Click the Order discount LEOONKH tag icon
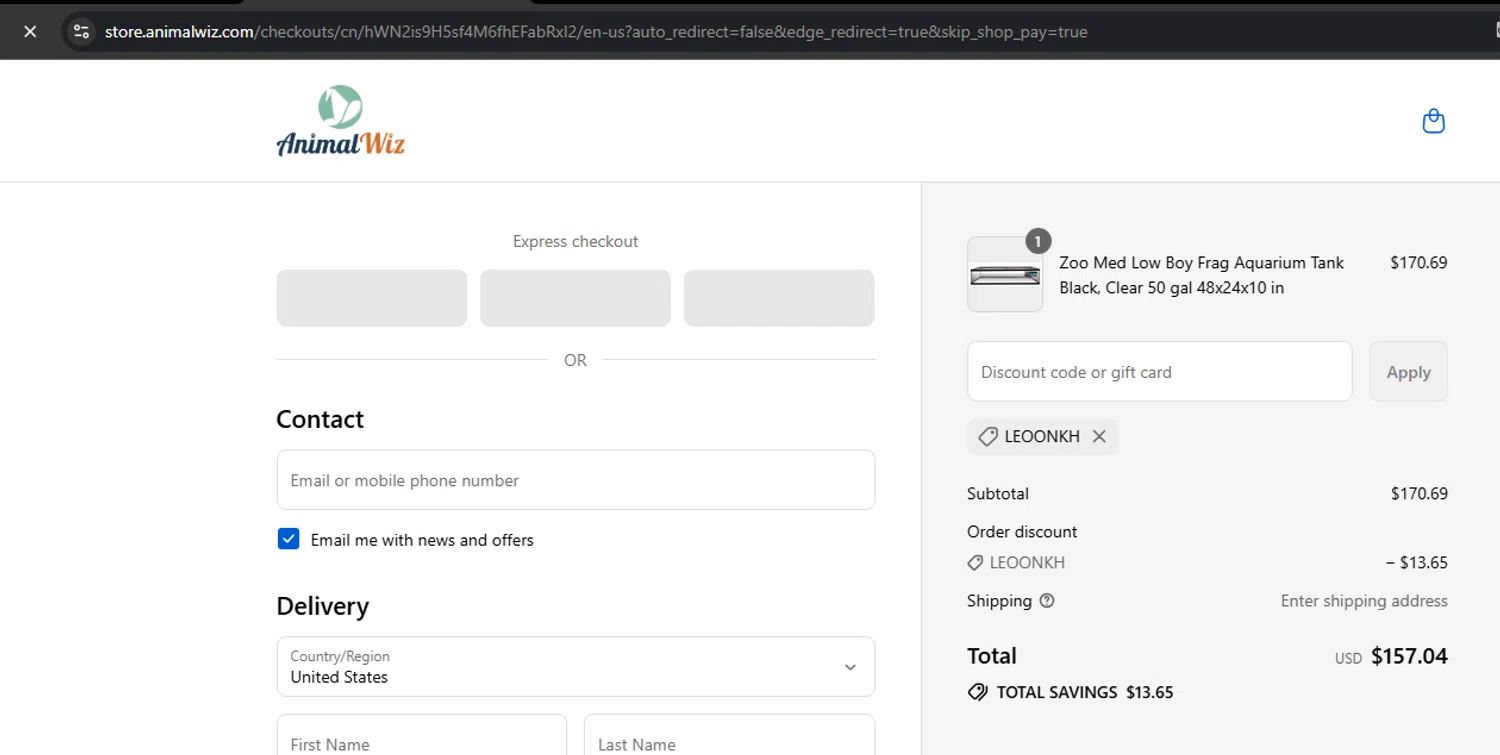 tap(975, 563)
